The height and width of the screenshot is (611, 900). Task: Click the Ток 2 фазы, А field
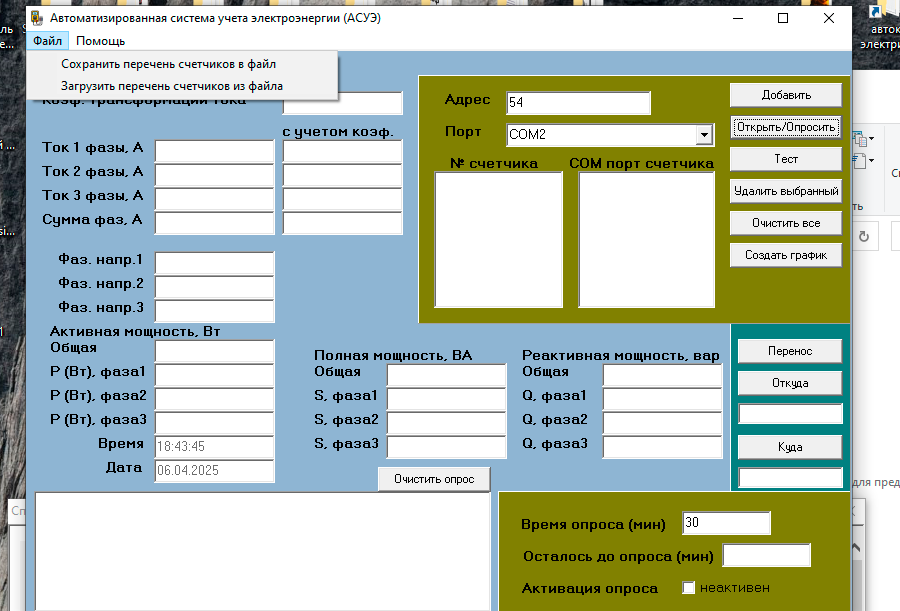pyautogui.click(x=215, y=175)
